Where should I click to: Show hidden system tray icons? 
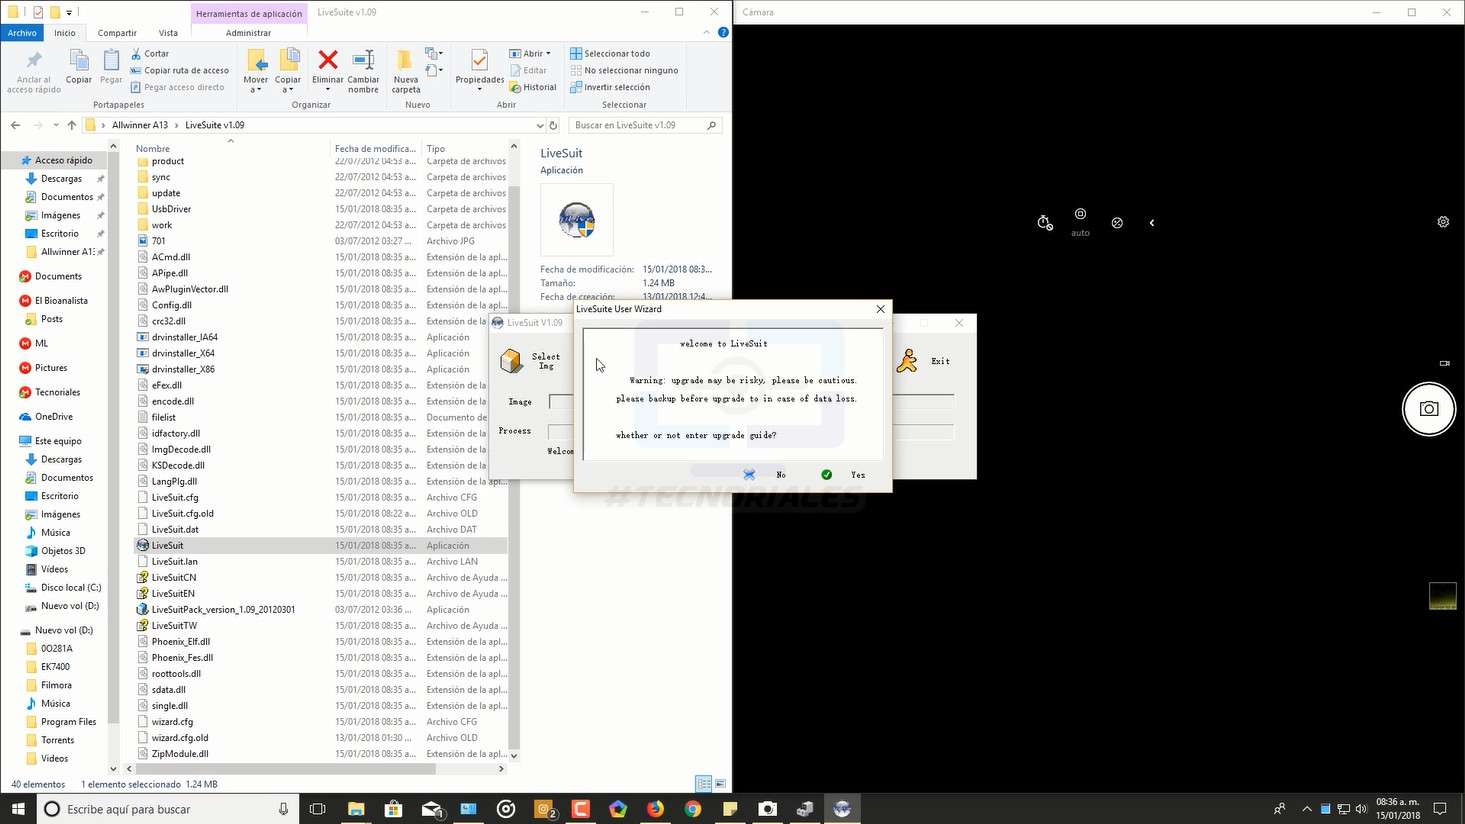1307,809
